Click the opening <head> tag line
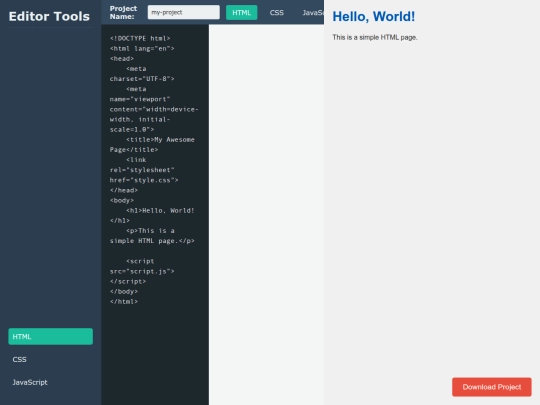Viewport: 540px width, 405px height. pyautogui.click(x=122, y=59)
